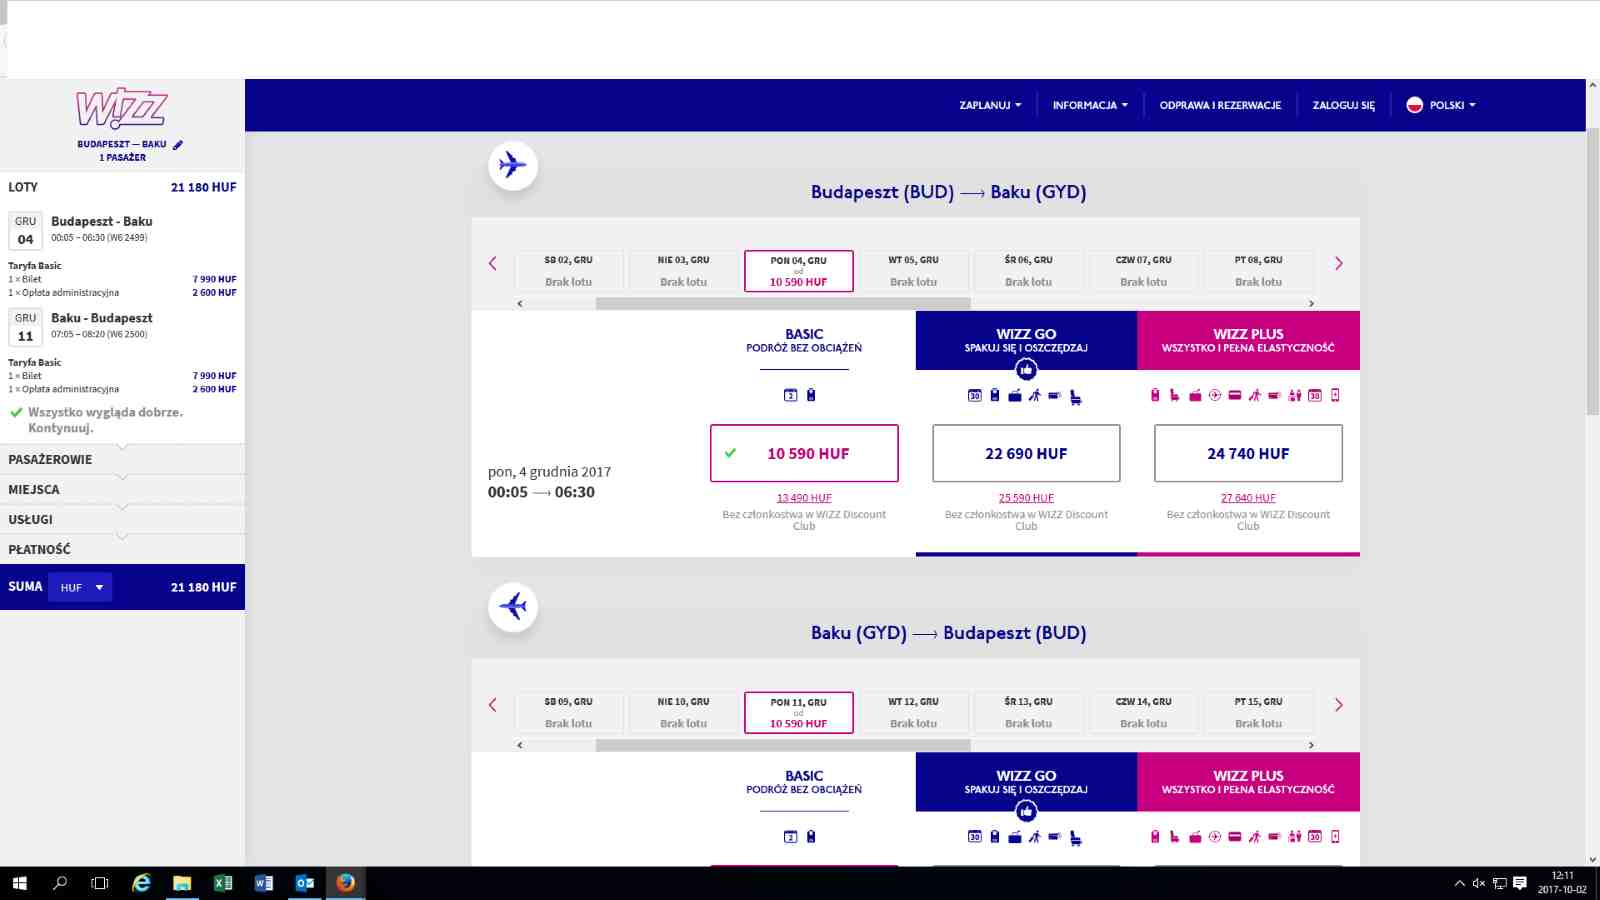Show later return dates with next arrow
Screen dimensions: 1600x900
1339,705
